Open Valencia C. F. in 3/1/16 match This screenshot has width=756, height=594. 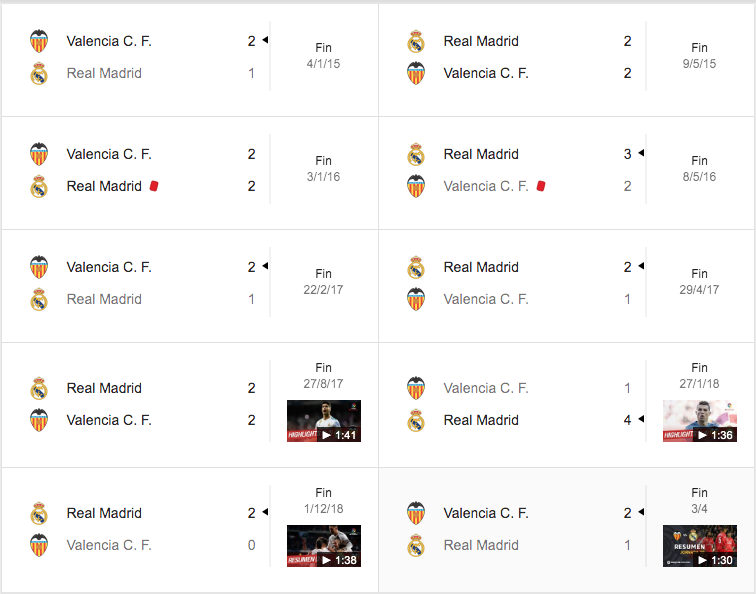(x=109, y=154)
